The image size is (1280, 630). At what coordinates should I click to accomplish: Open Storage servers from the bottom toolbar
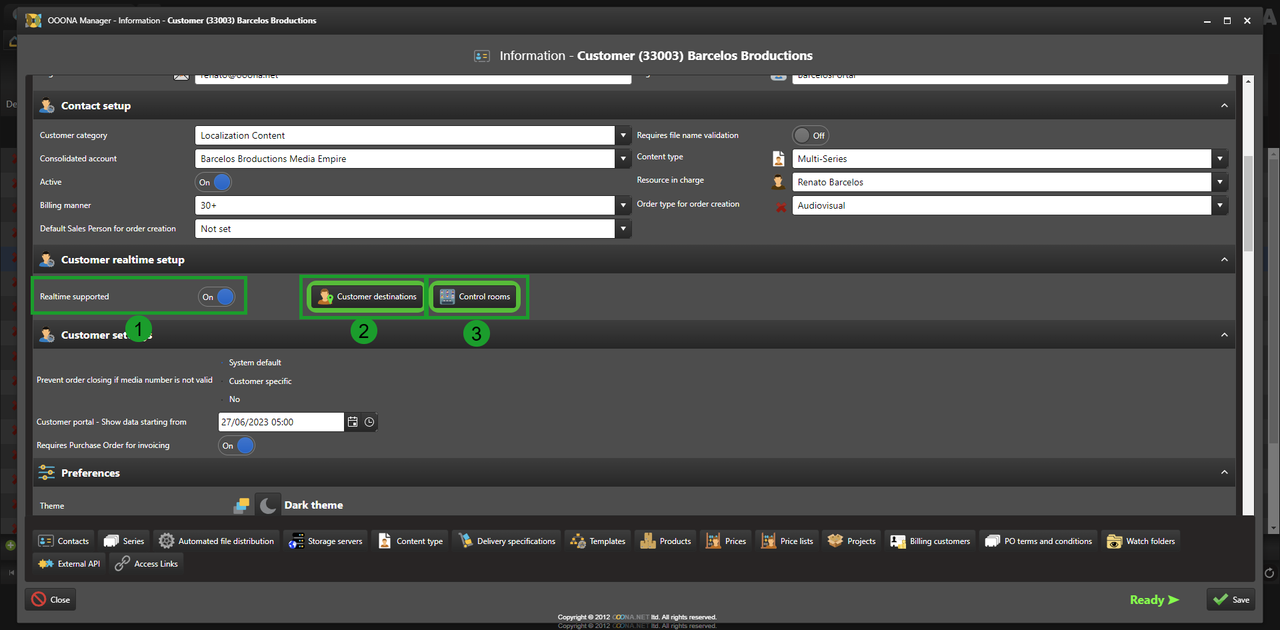[325, 541]
